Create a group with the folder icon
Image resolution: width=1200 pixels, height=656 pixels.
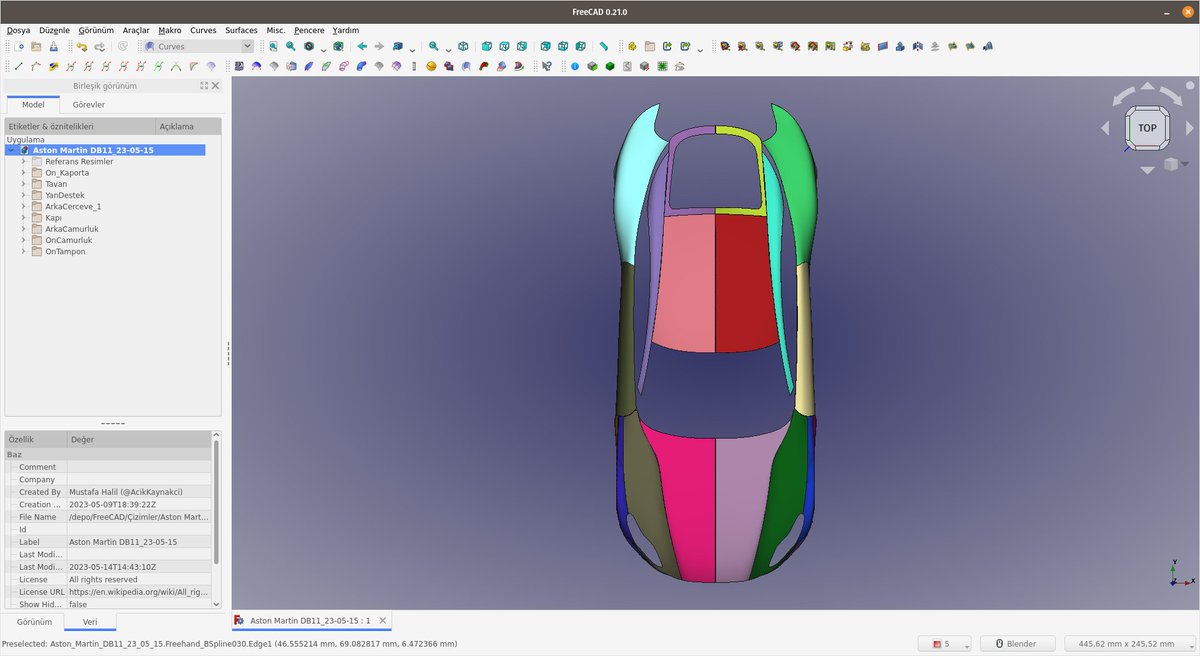pos(649,46)
